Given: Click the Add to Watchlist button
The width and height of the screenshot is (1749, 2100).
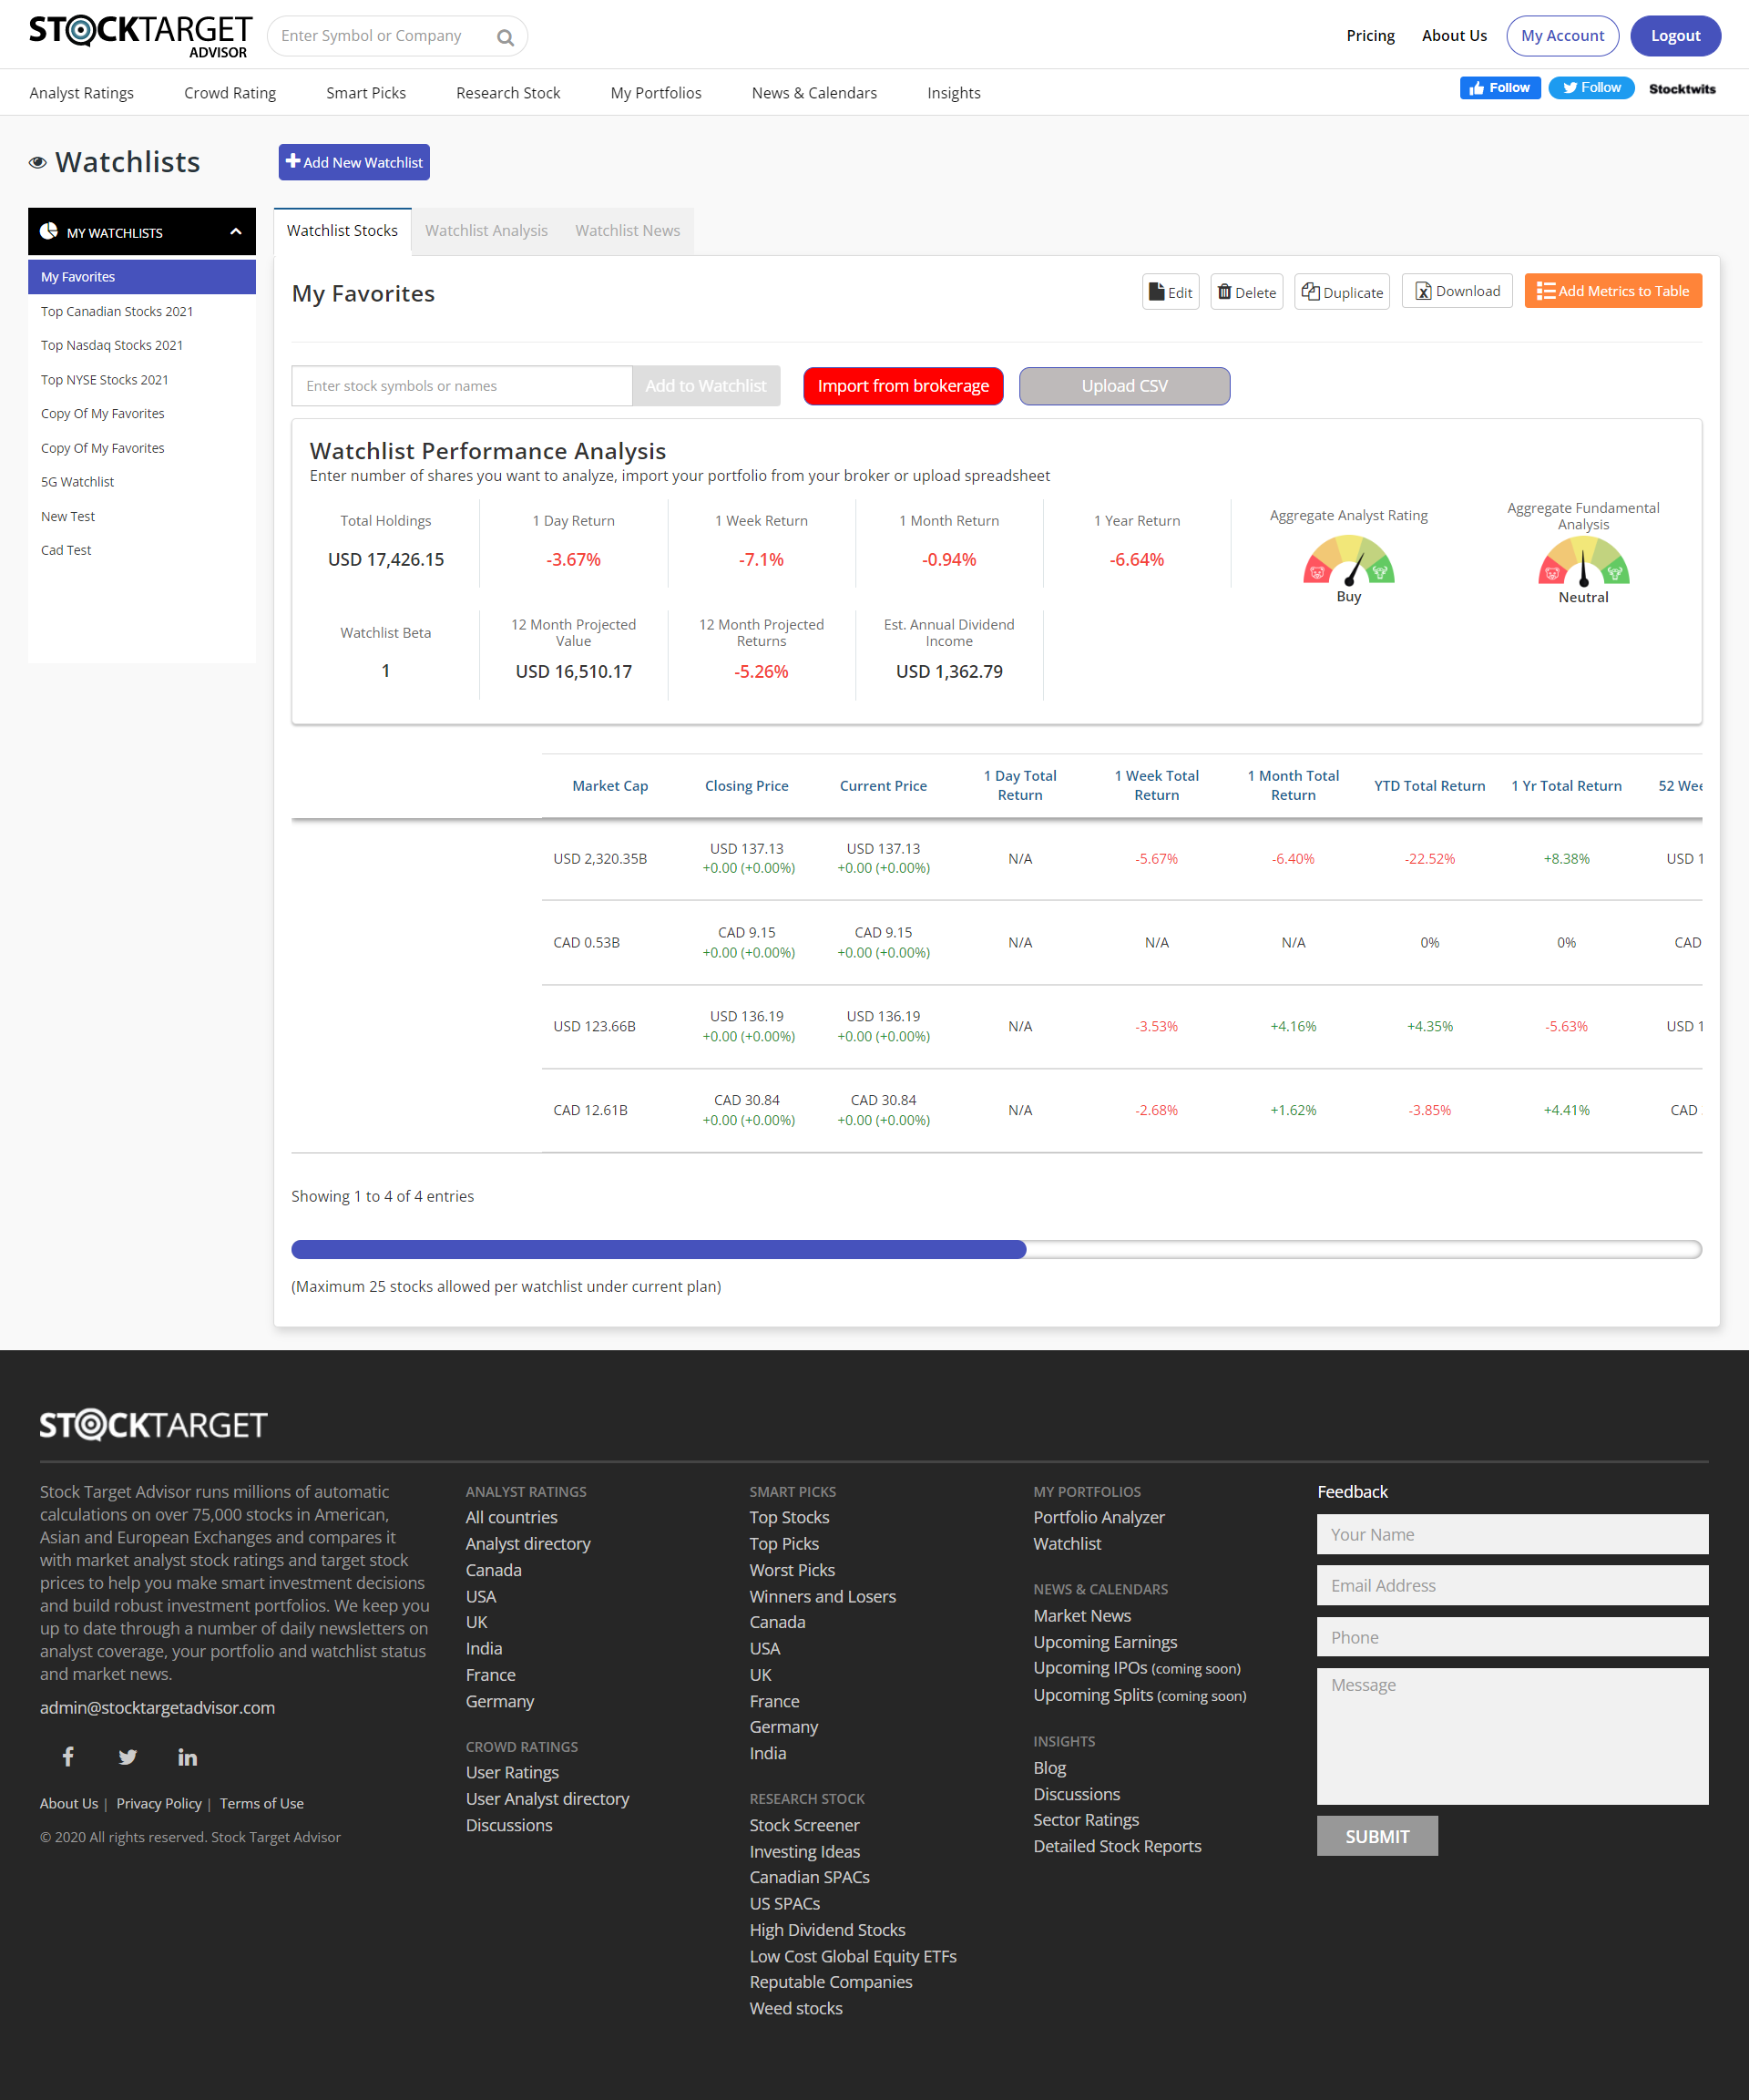Looking at the screenshot, I should pos(706,386).
